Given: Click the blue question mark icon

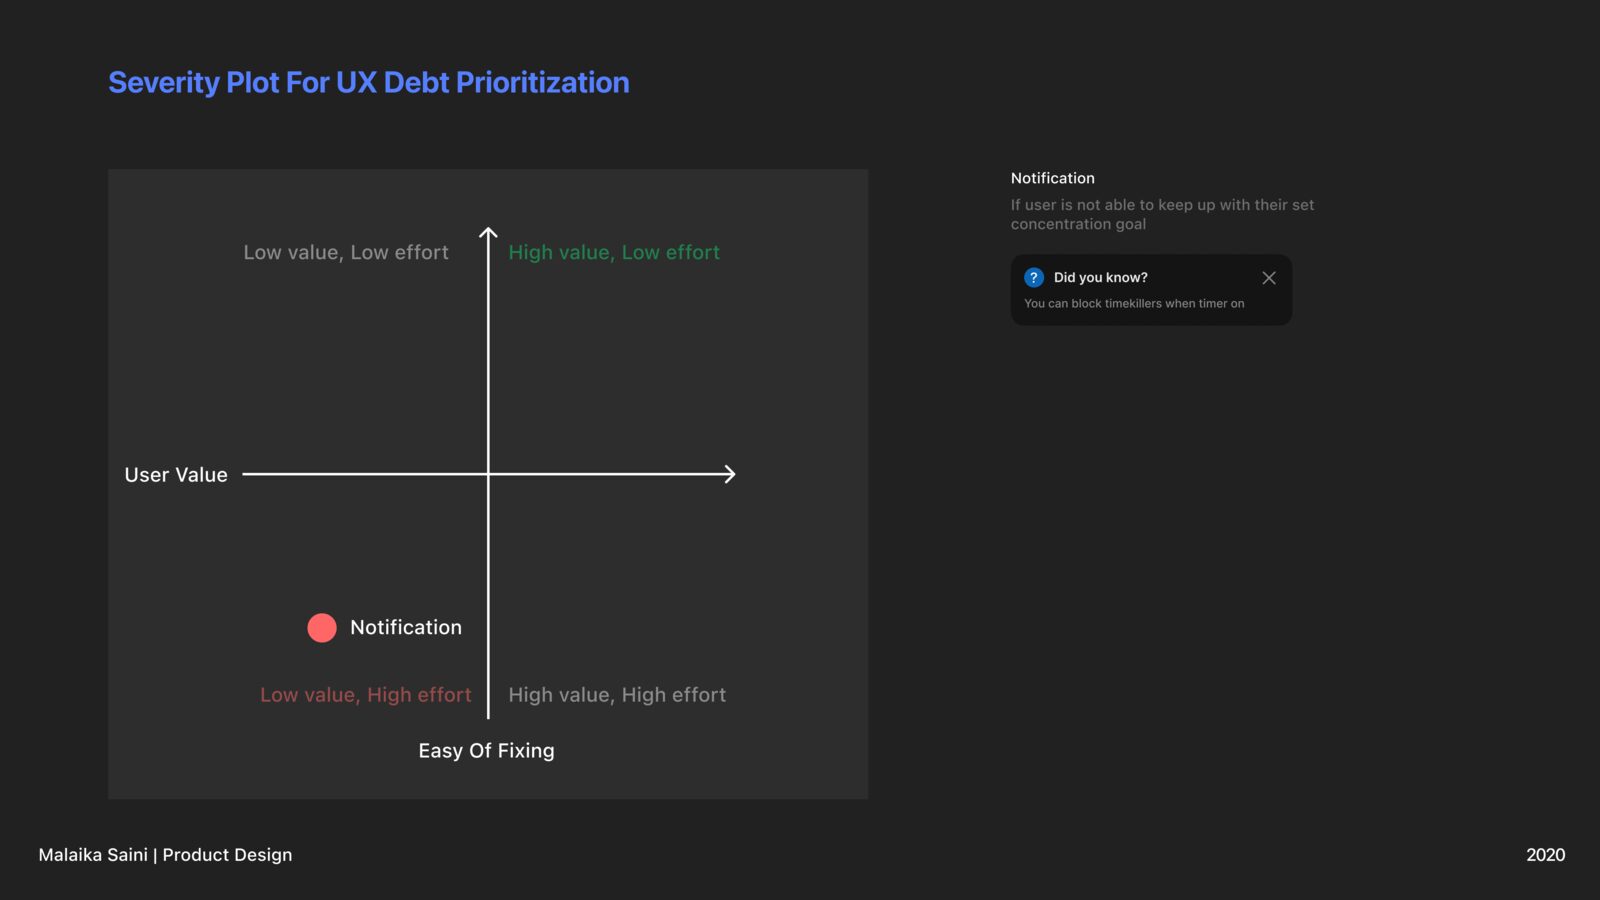Looking at the screenshot, I should (1034, 278).
